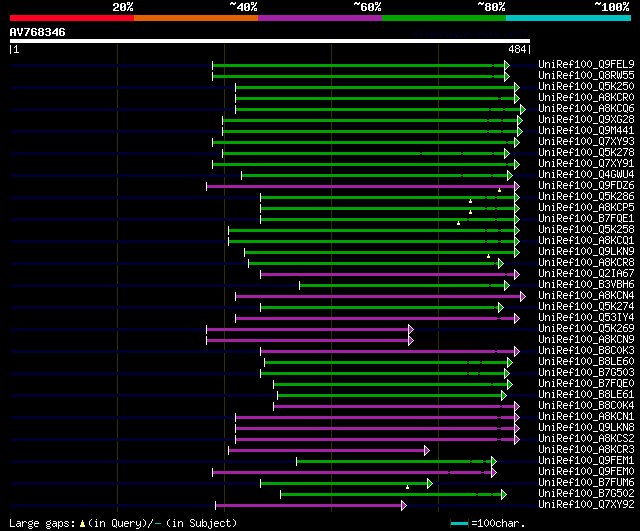Select the UniRef100_A8KCN4 label
Screen dimensions: 640x531
[x=586, y=295]
